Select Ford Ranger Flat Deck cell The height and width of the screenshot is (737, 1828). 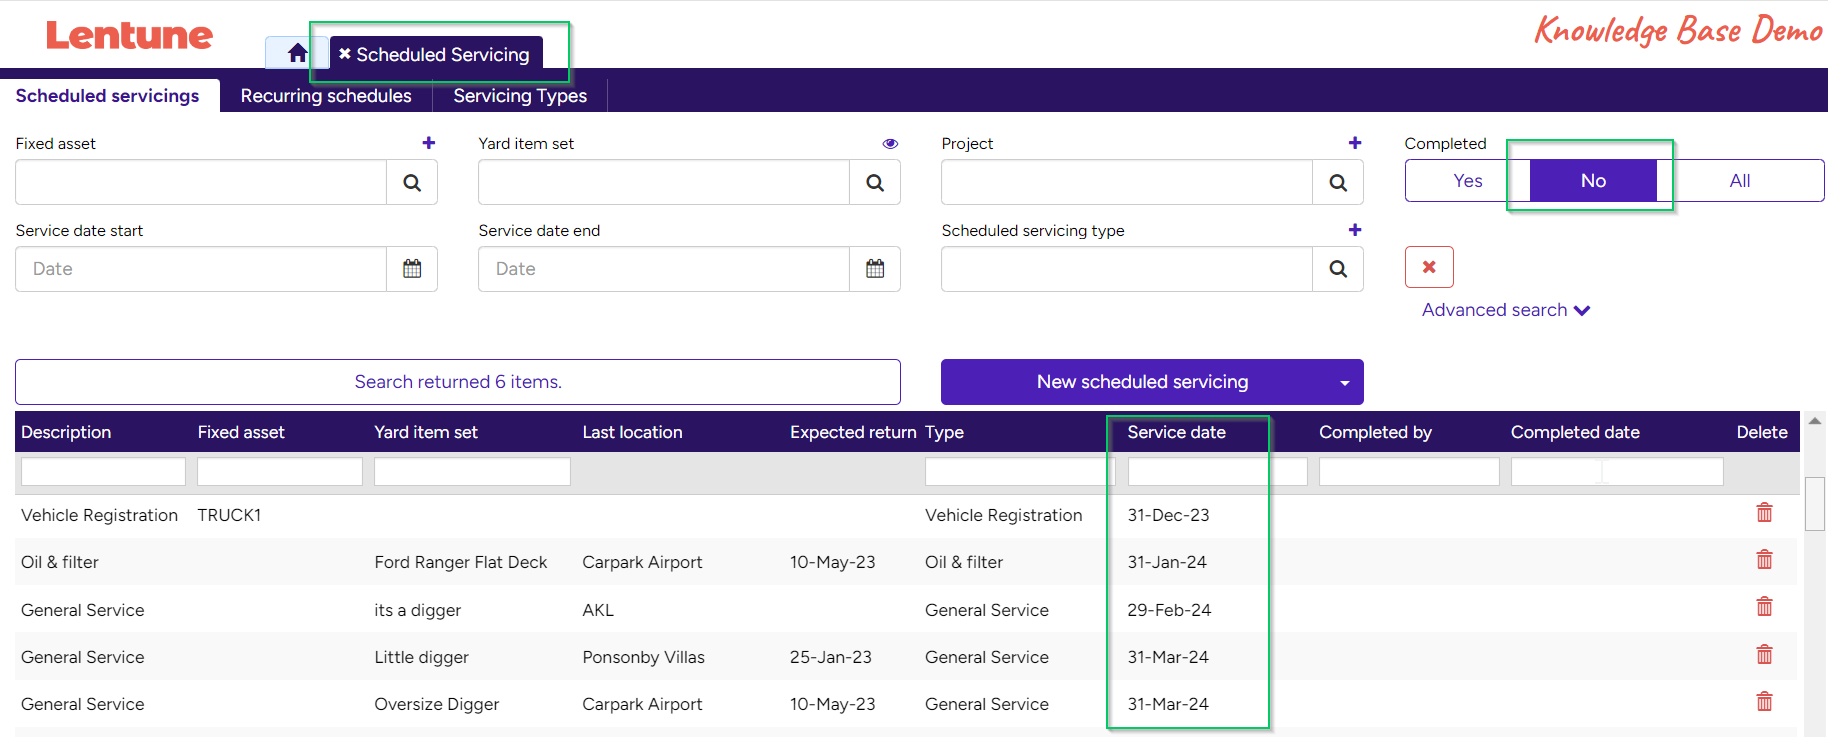coord(461,562)
